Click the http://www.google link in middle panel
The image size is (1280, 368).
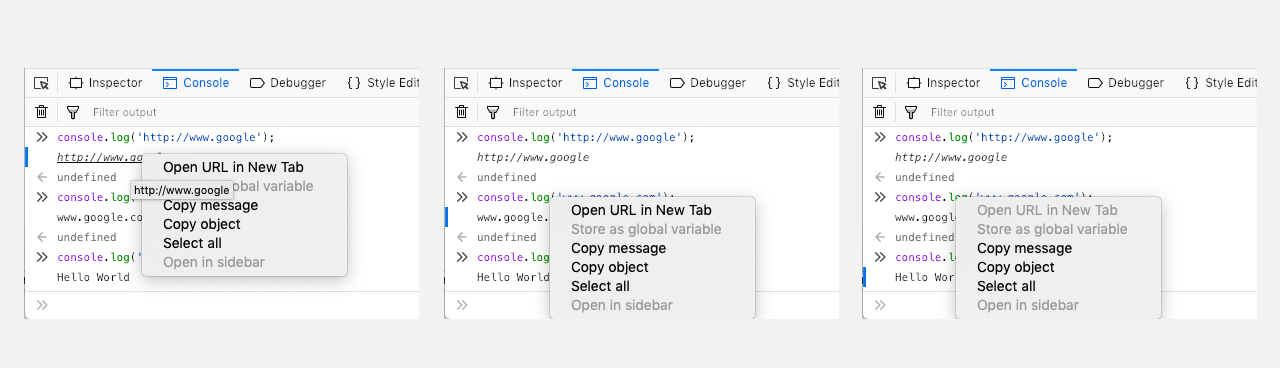[533, 157]
